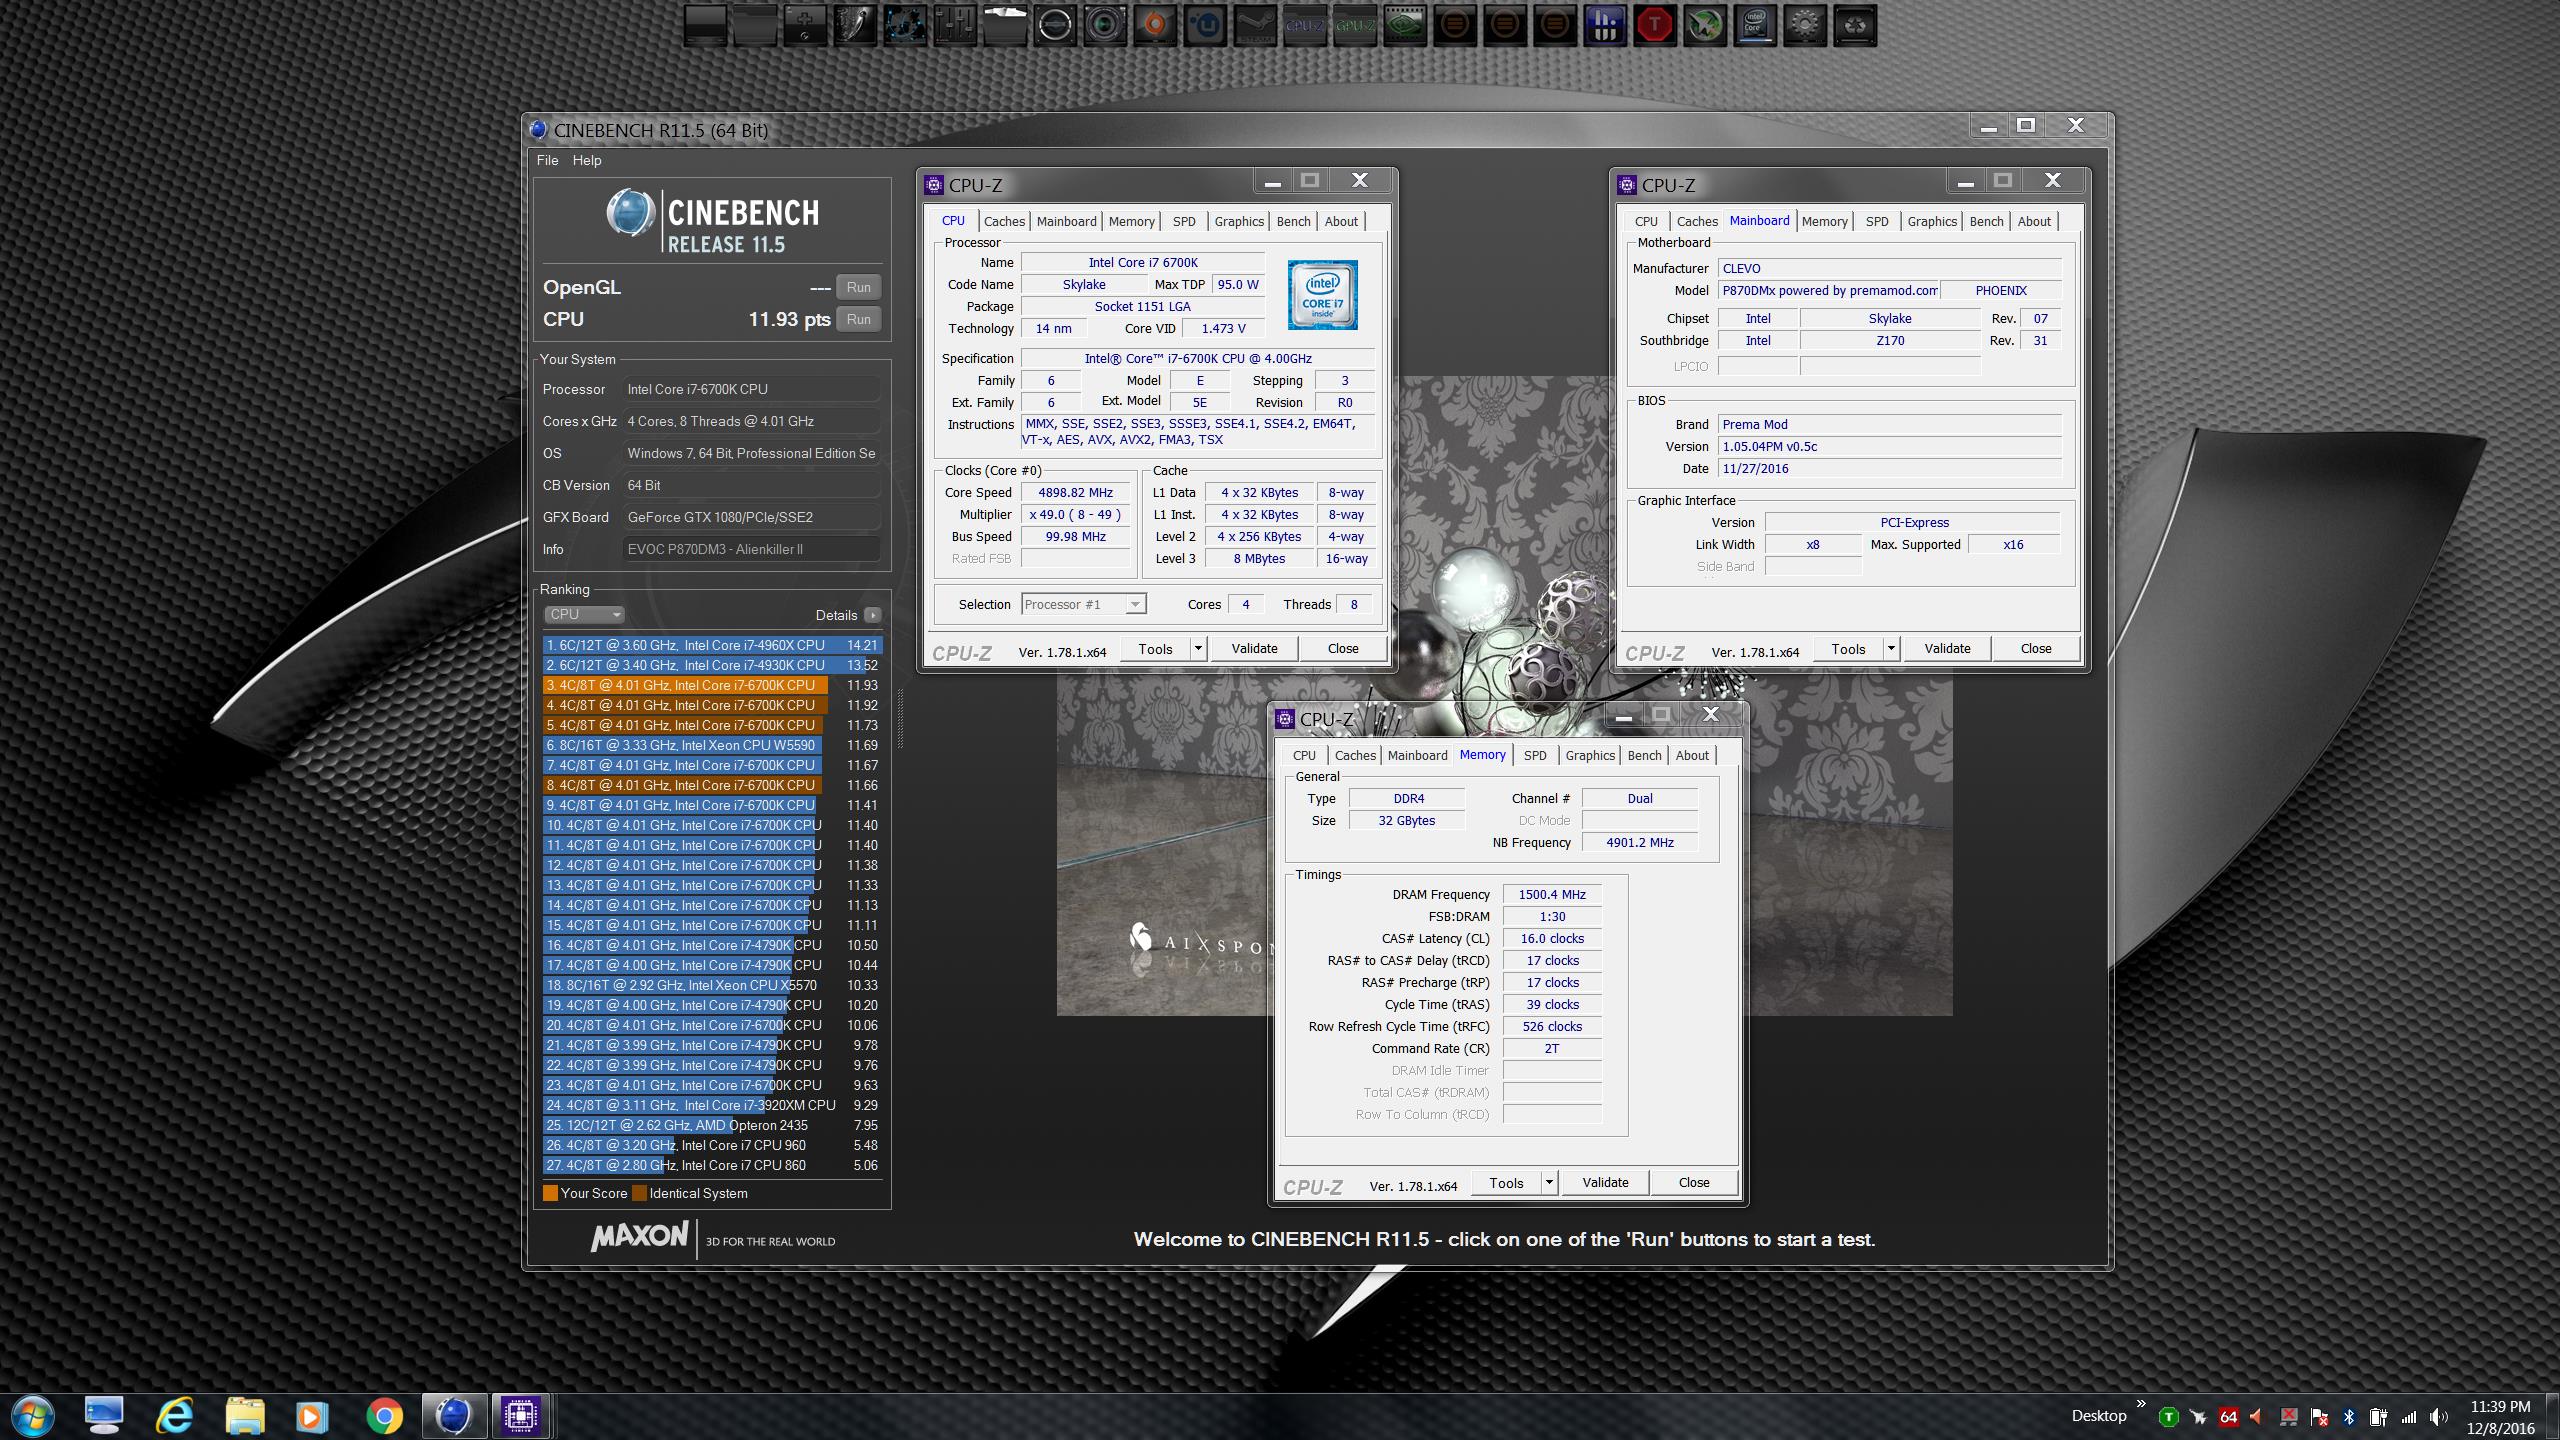Image resolution: width=2560 pixels, height=1440 pixels.
Task: Open Tools dropdown arrow in Memory window
Action: pyautogui.click(x=1549, y=1183)
